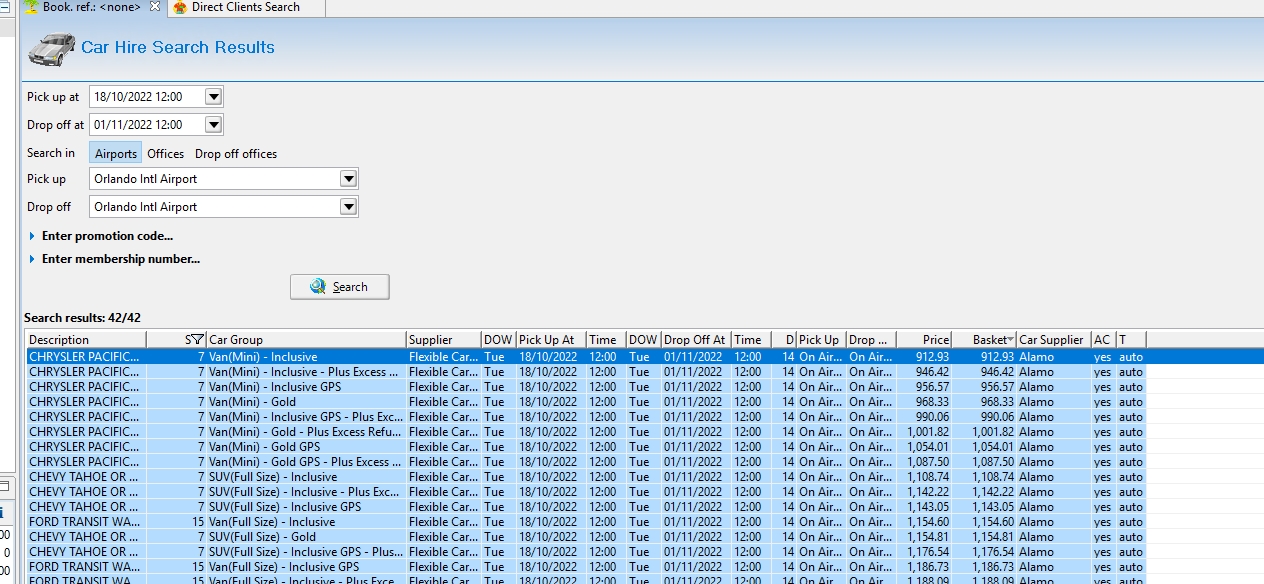This screenshot has width=1264, height=584.
Task: Select the SUV(Full Size) - Inclusive row
Action: click(x=645, y=477)
